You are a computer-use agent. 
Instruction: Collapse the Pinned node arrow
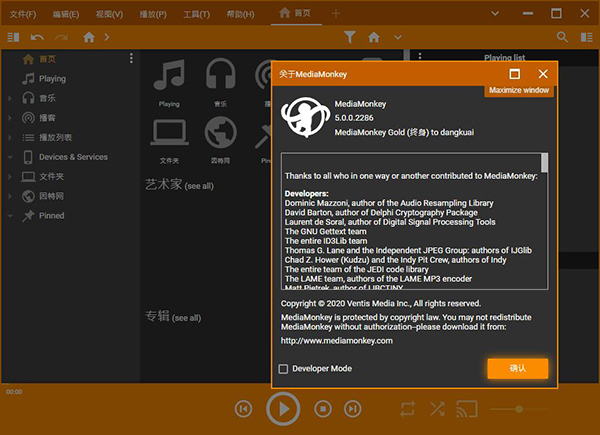click(x=10, y=216)
